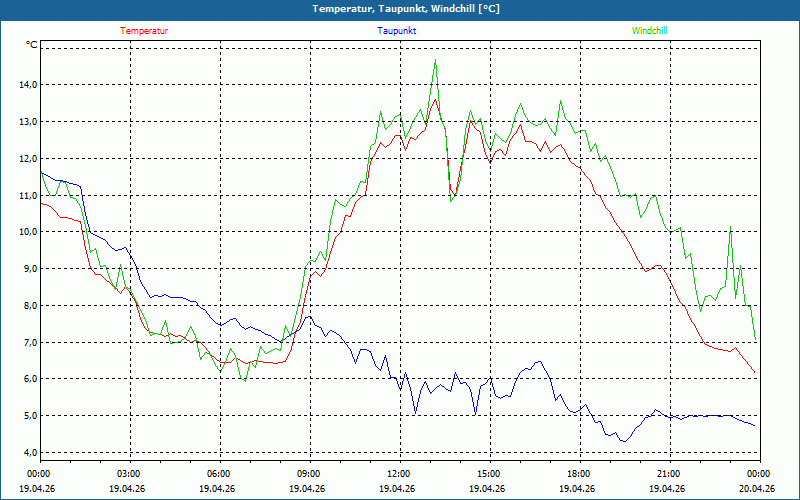800x500 pixels.
Task: Click the red Temperatur line's end at right edge
Action: click(x=755, y=373)
